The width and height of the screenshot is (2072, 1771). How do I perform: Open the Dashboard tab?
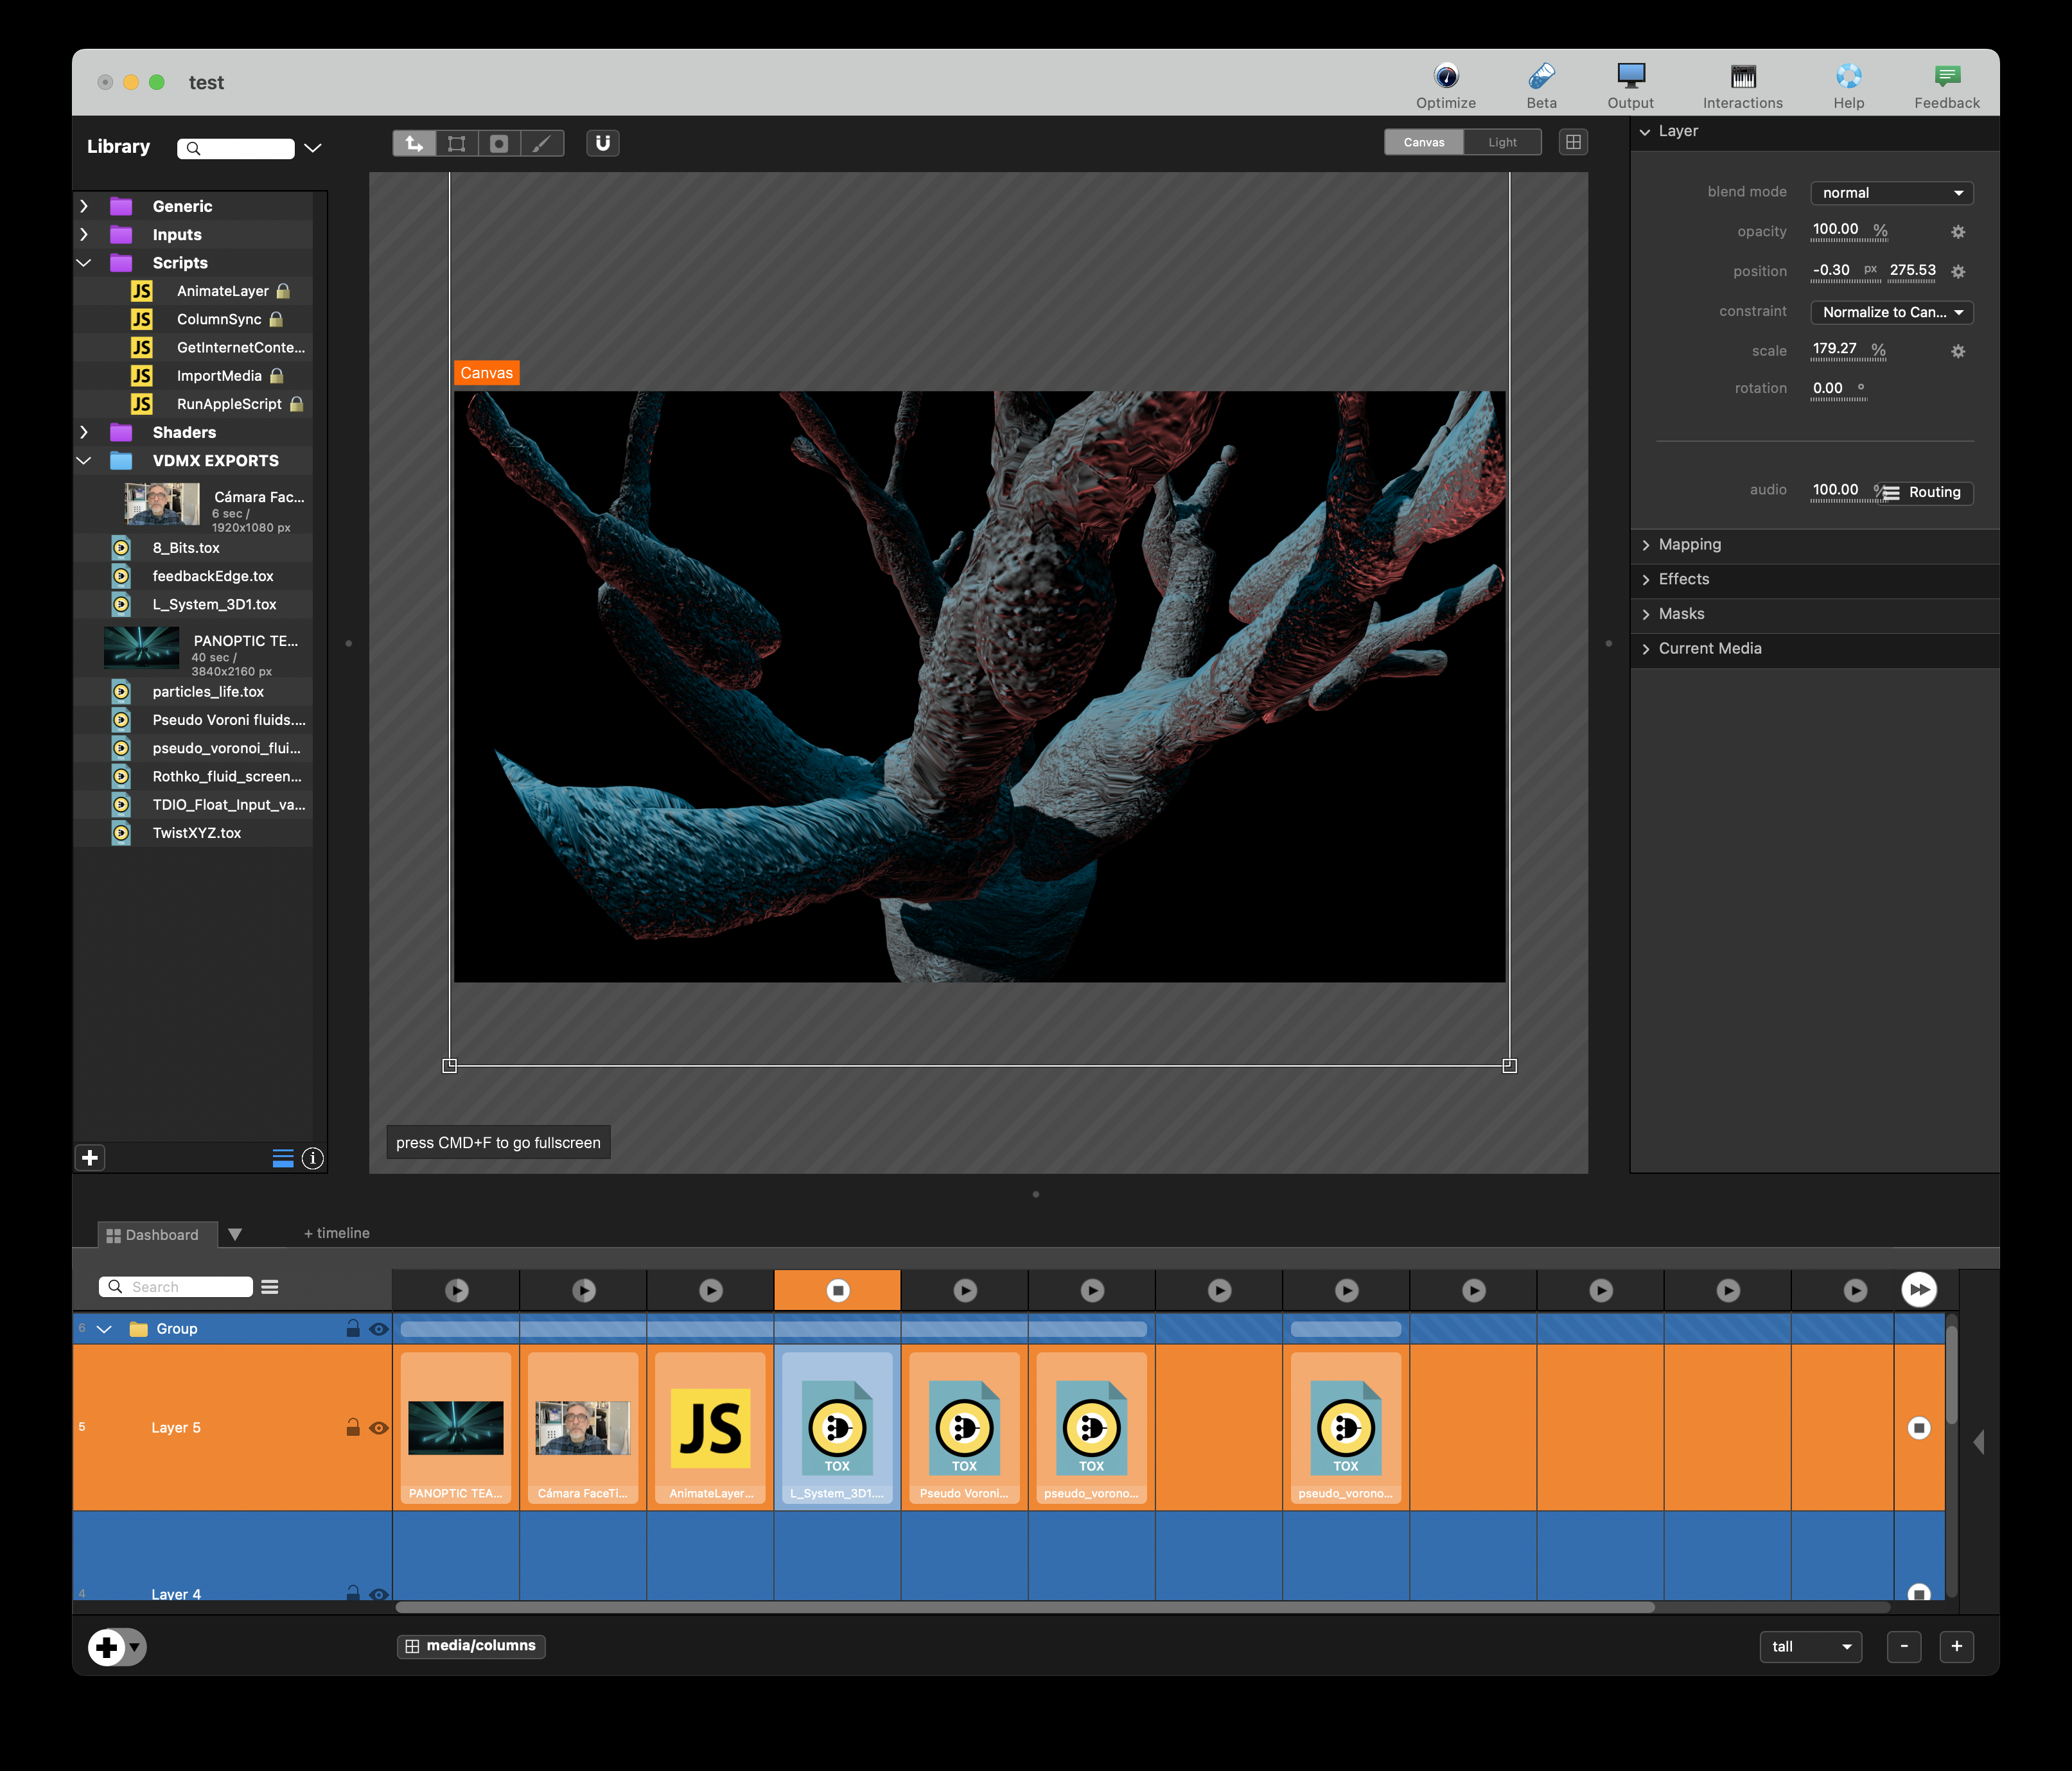153,1235
